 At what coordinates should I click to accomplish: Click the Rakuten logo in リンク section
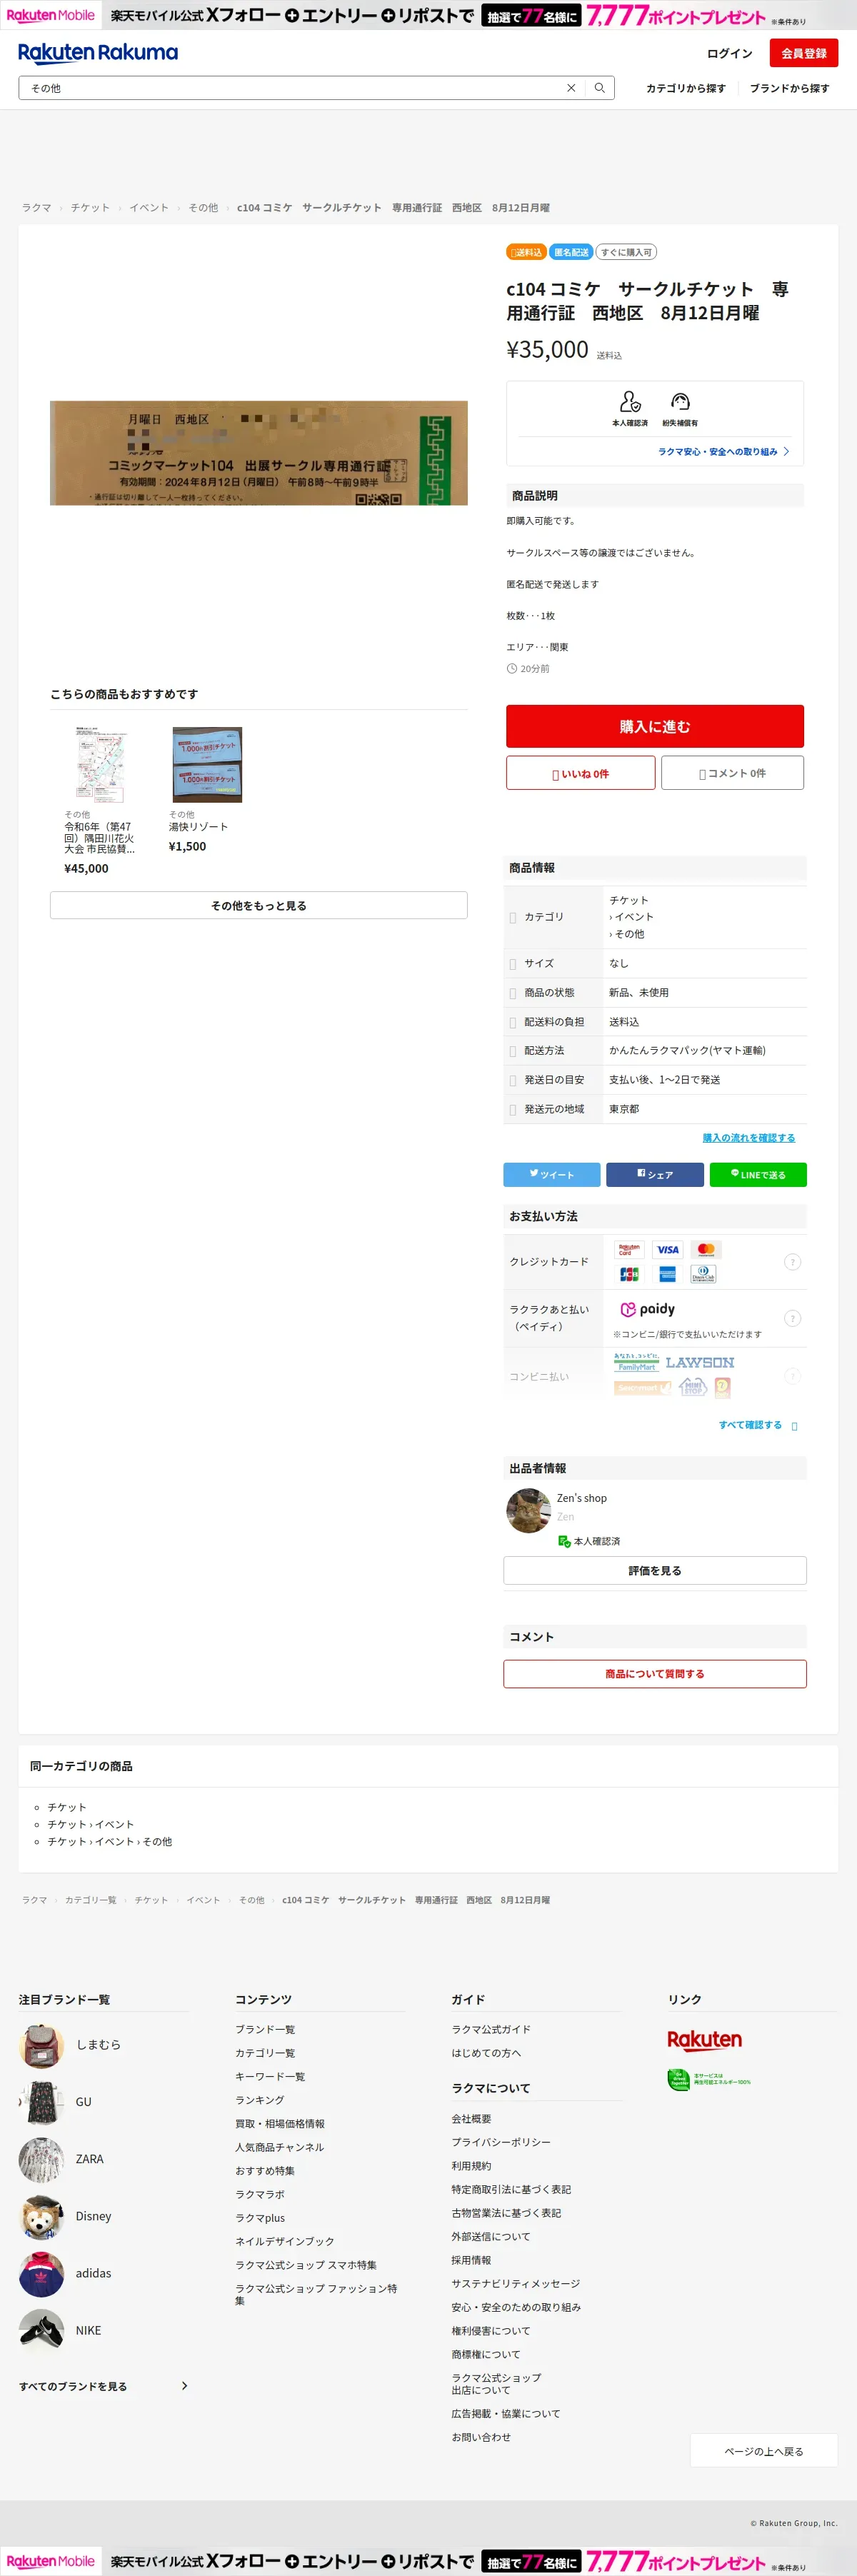point(705,2040)
